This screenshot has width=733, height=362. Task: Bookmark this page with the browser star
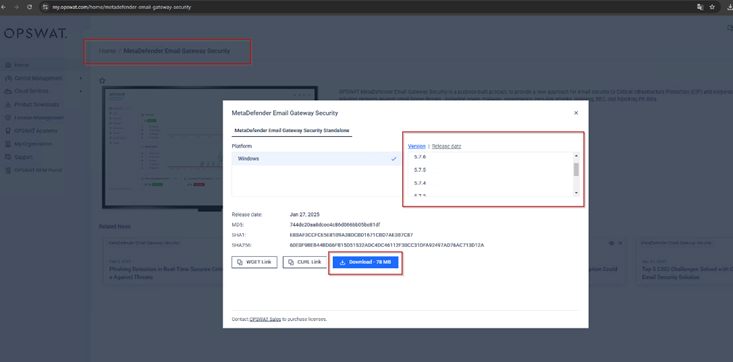coord(712,7)
